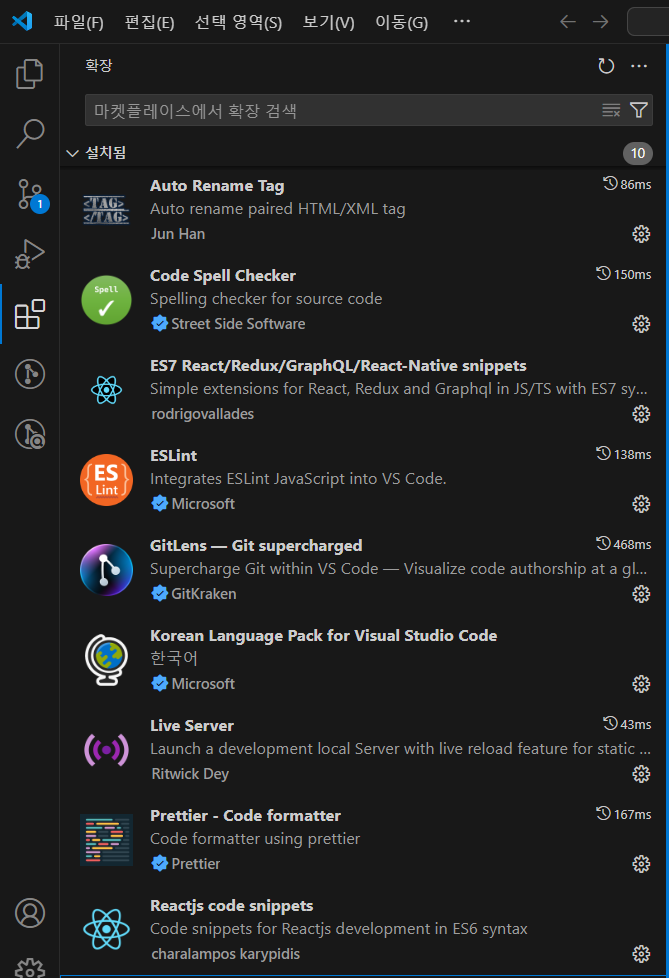The image size is (669, 978).
Task: Open the 편집(E) menu
Action: [150, 22]
